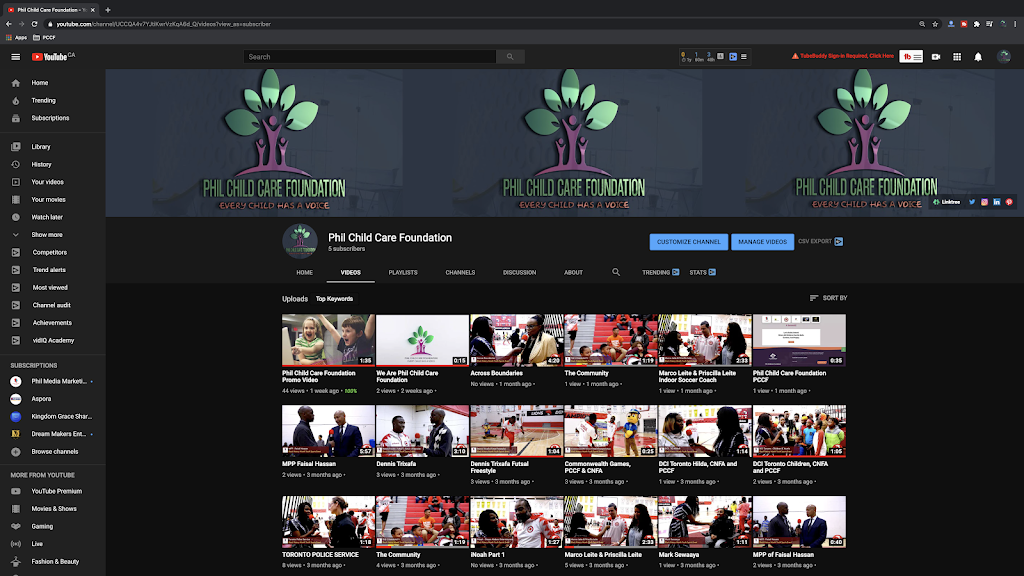Click CSV EXPORT button

820,242
